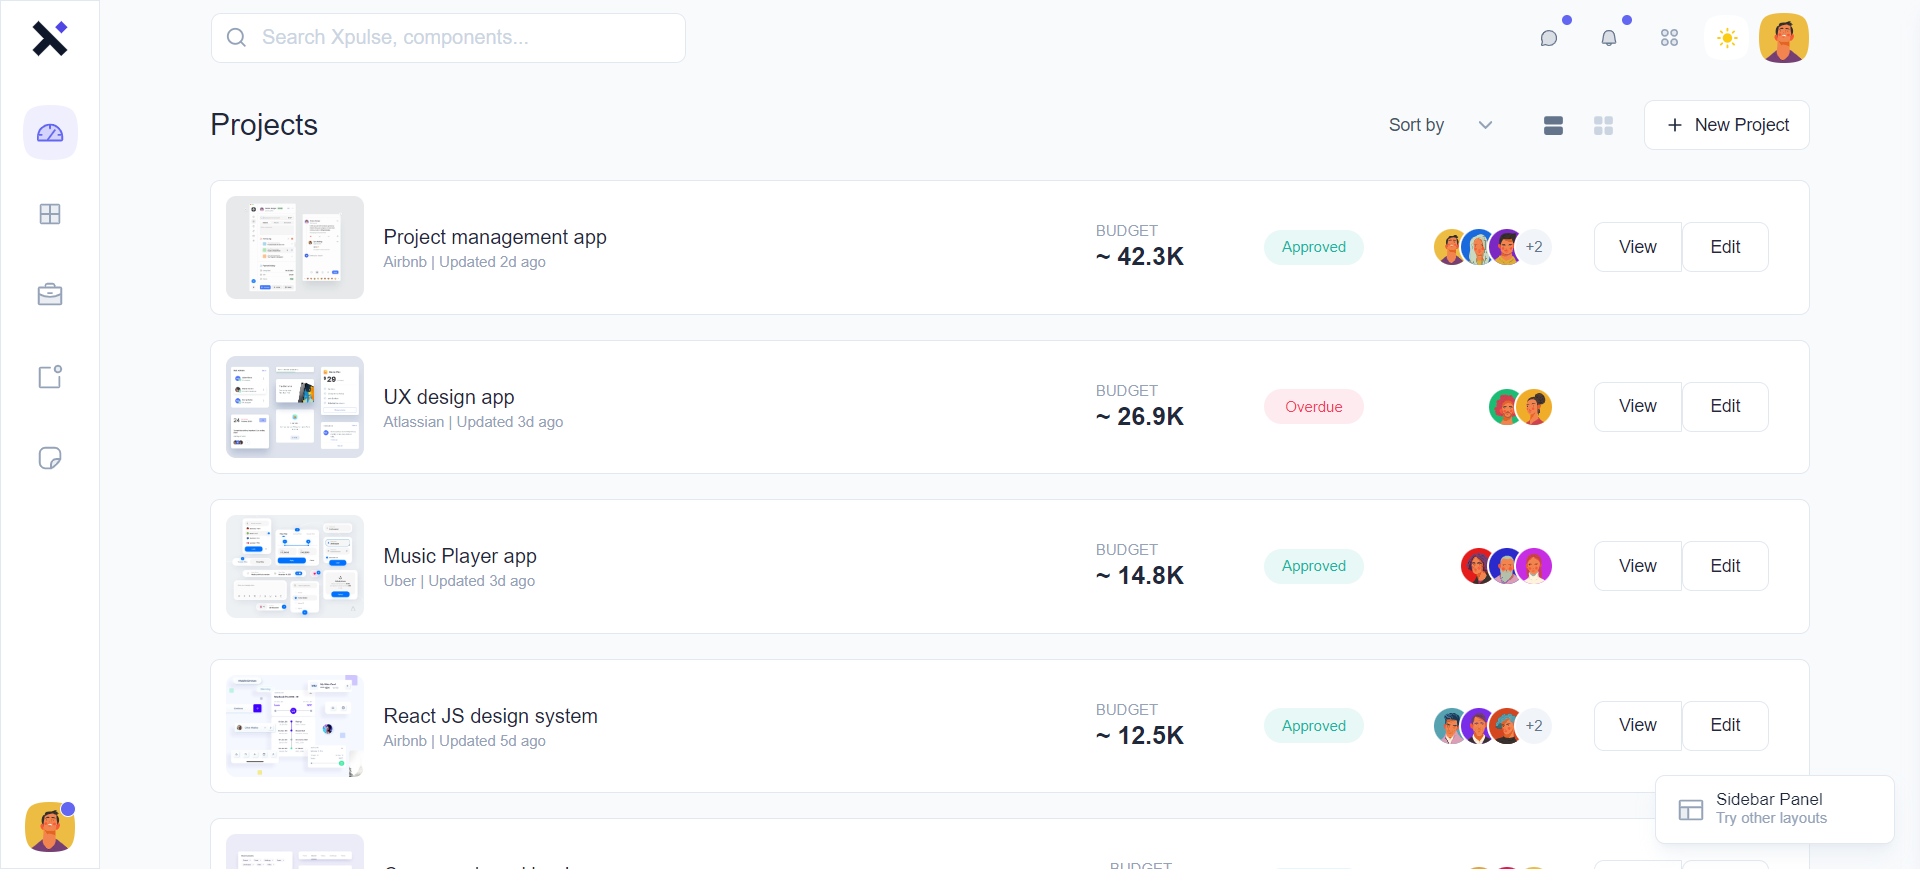Open the user avatar menu in header
This screenshot has width=1920, height=869.
point(1784,38)
